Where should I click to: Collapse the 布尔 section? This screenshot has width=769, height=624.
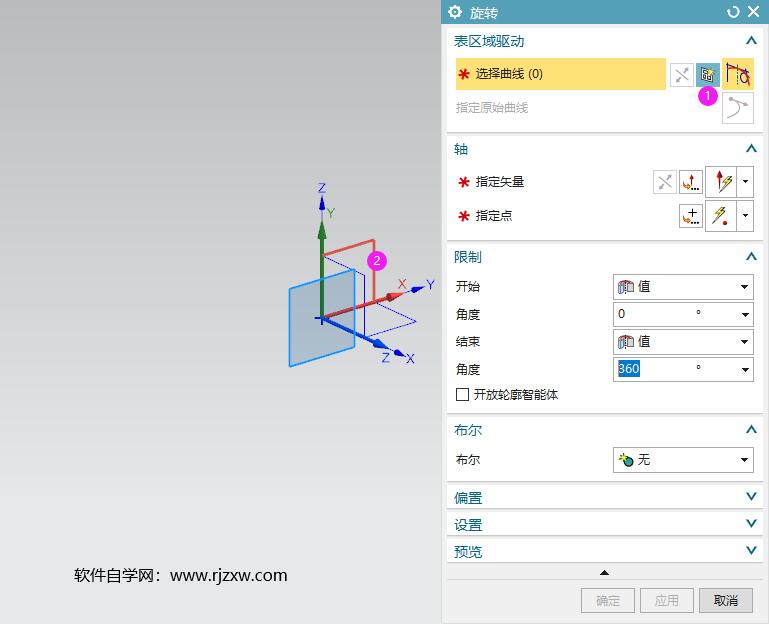click(x=751, y=430)
